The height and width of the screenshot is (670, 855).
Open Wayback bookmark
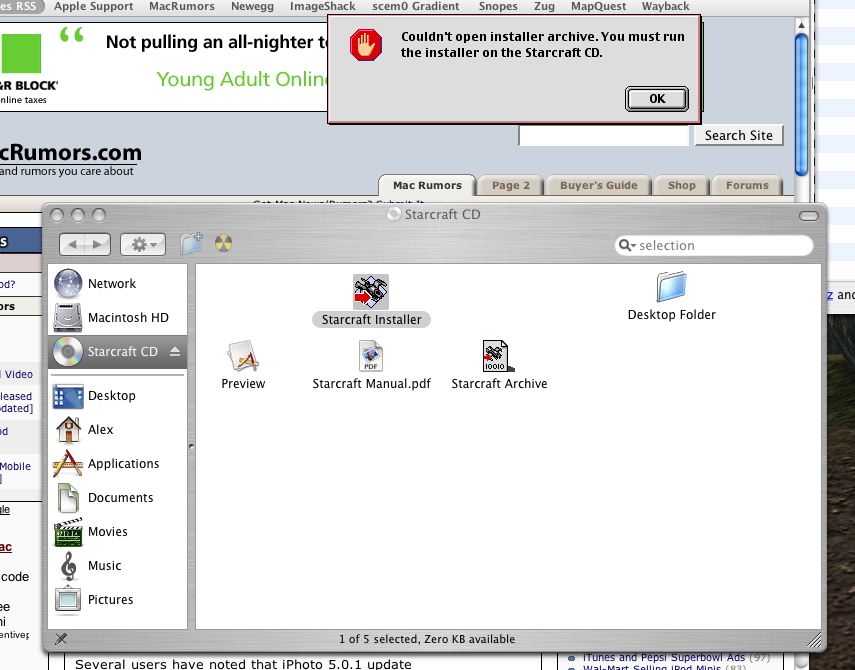(666, 7)
